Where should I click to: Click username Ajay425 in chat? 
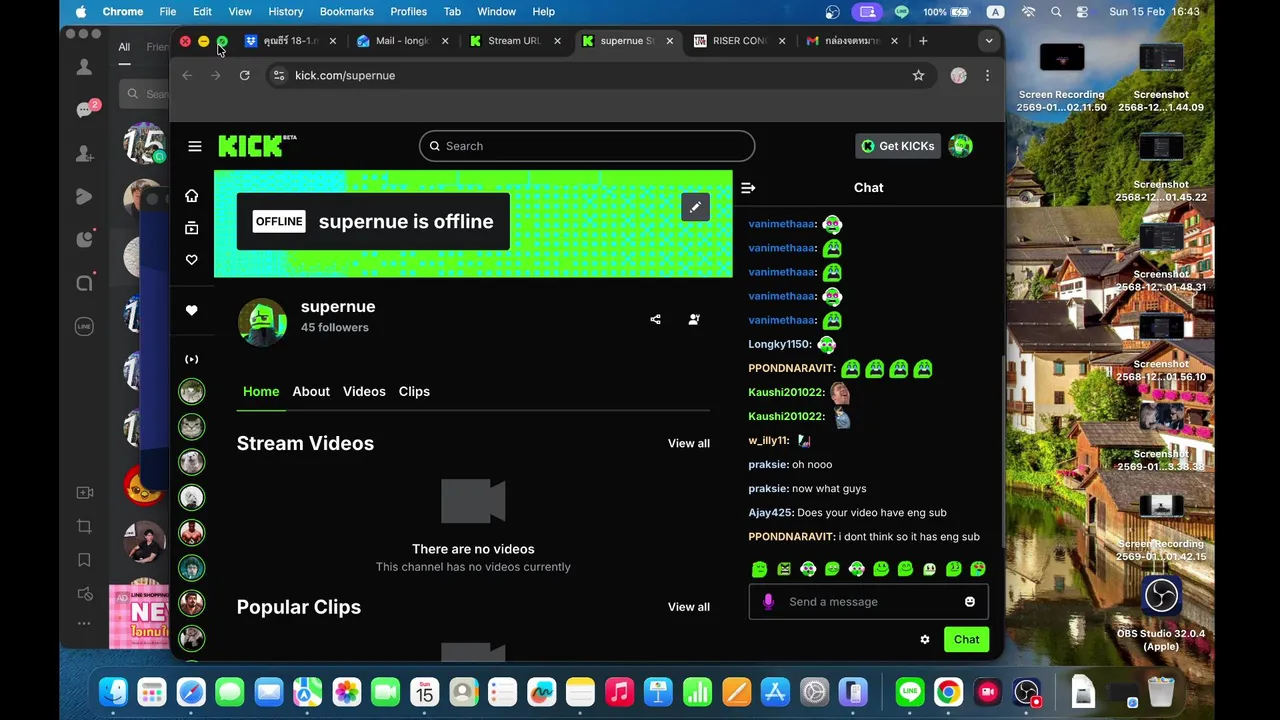(x=770, y=513)
